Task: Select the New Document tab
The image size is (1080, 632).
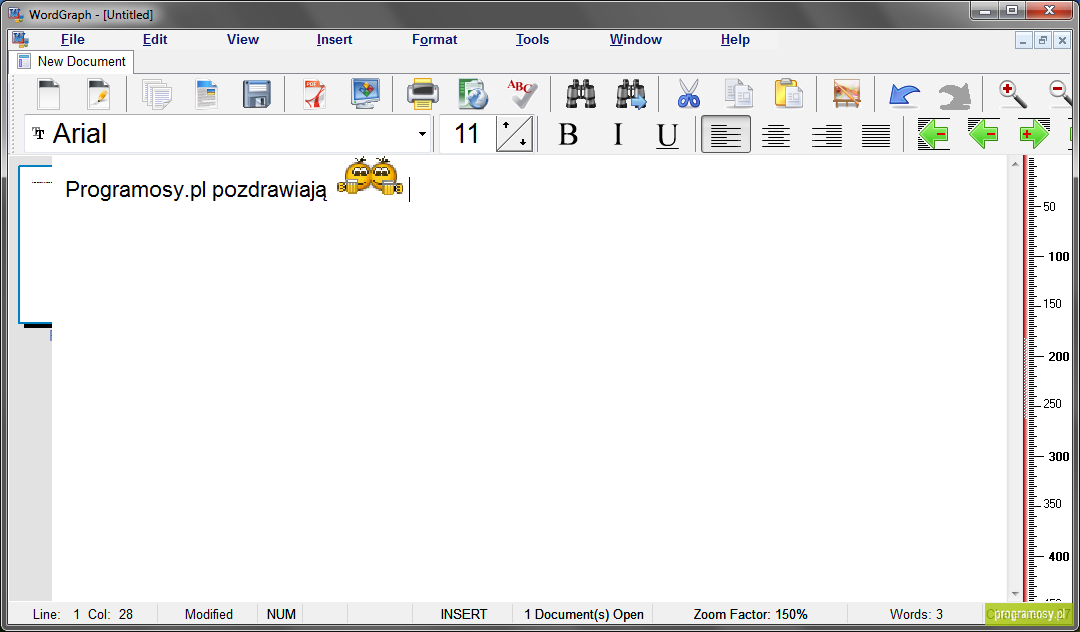Action: click(x=72, y=61)
